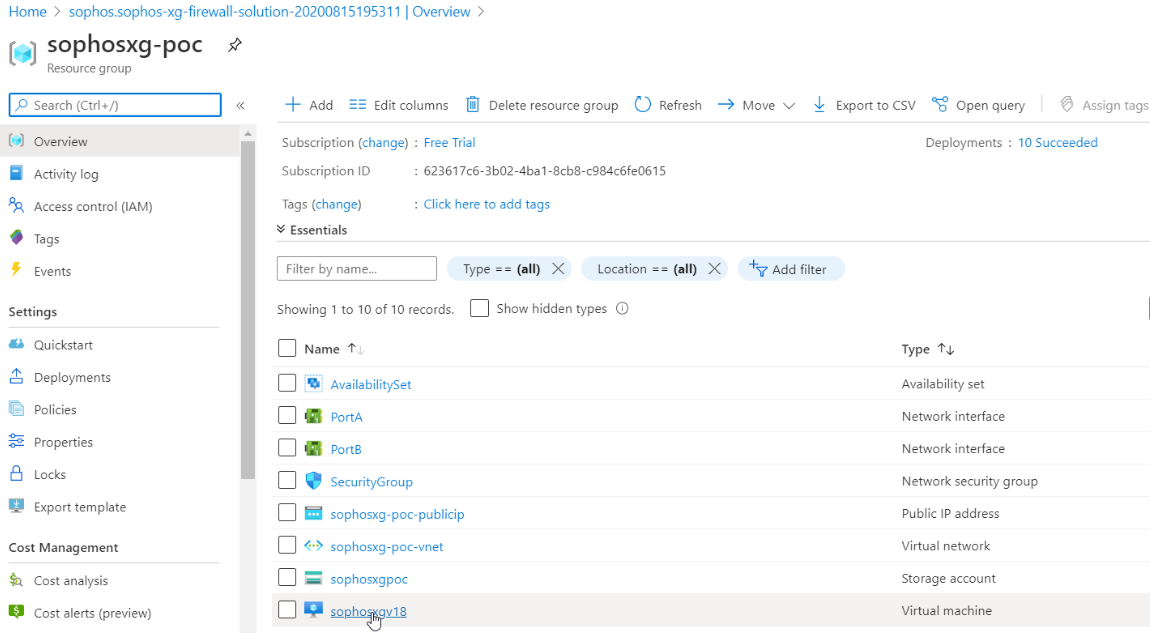Open Cost analysis in sidebar

click(x=71, y=580)
